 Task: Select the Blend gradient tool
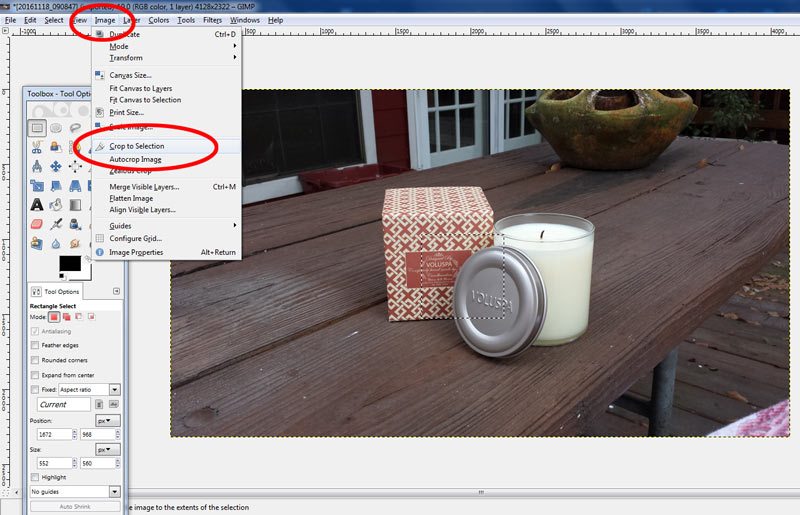pyautogui.click(x=75, y=205)
